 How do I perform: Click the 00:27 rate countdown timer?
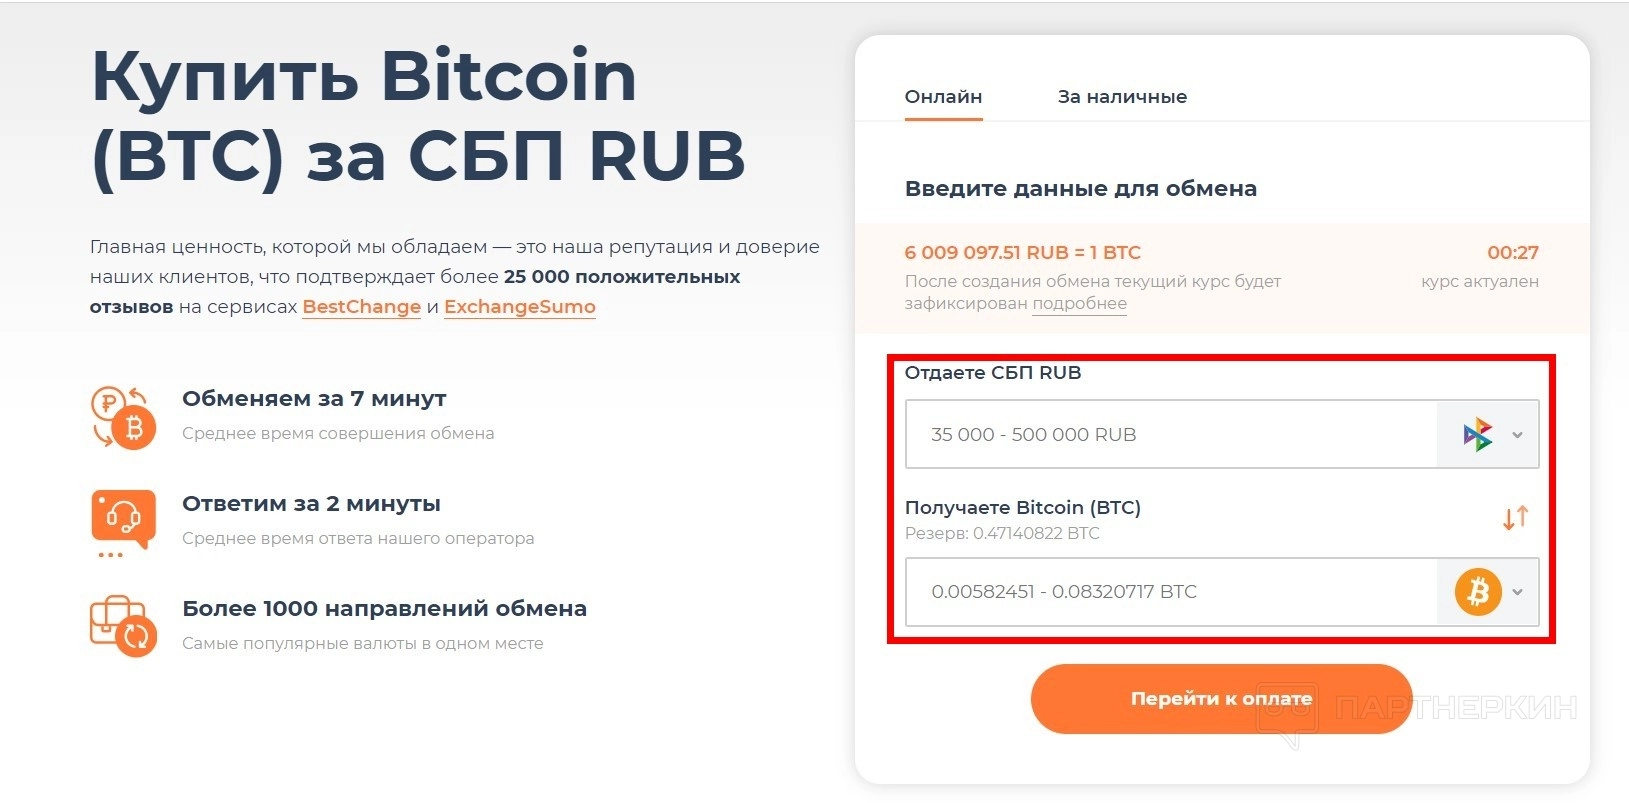point(1512,253)
